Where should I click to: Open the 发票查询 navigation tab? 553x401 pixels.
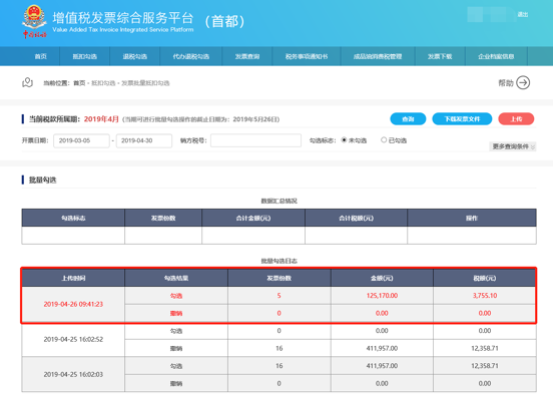tap(247, 56)
